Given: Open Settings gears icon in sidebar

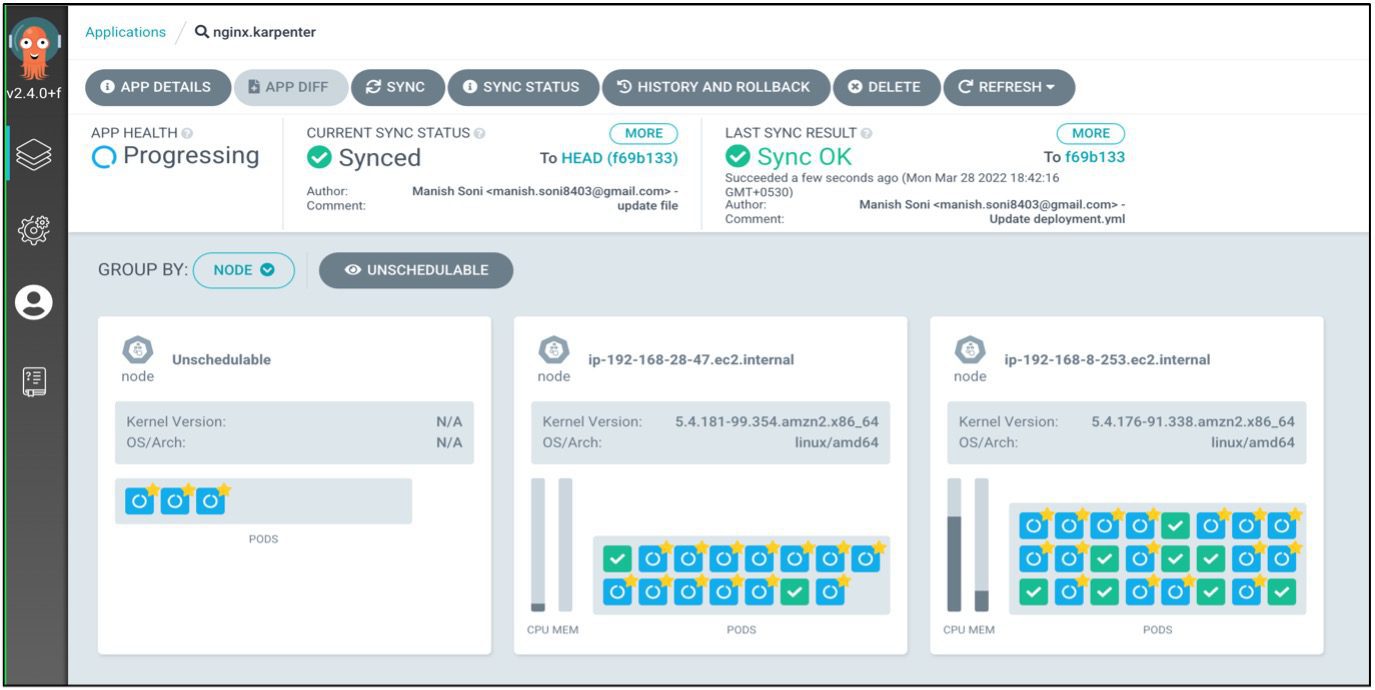Looking at the screenshot, I should pos(34,229).
